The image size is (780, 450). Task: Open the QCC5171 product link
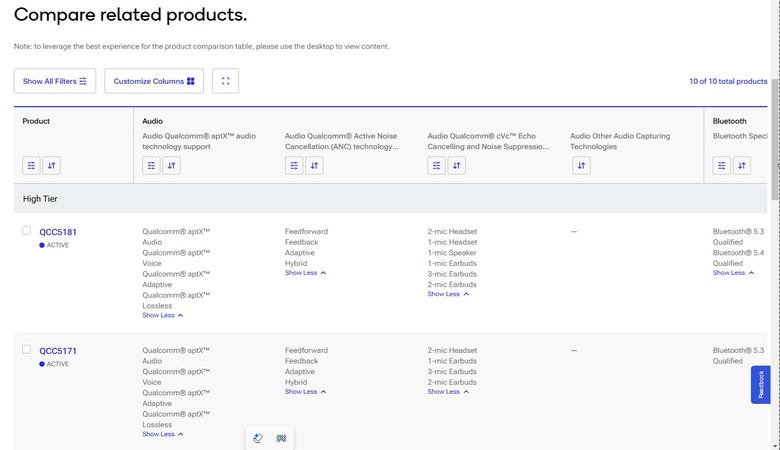pyautogui.click(x=58, y=351)
